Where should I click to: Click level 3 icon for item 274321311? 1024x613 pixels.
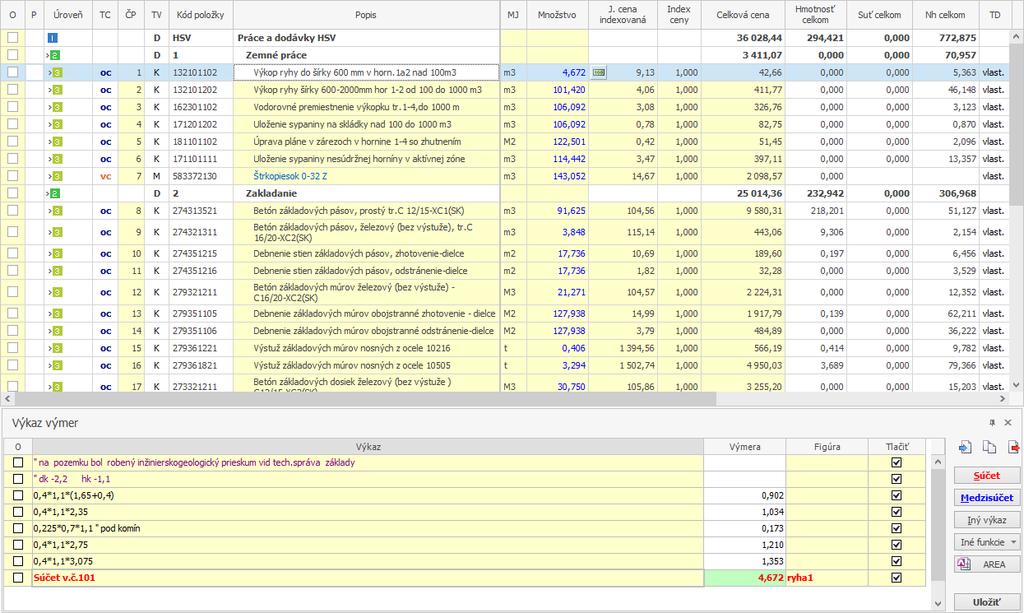pos(57,232)
